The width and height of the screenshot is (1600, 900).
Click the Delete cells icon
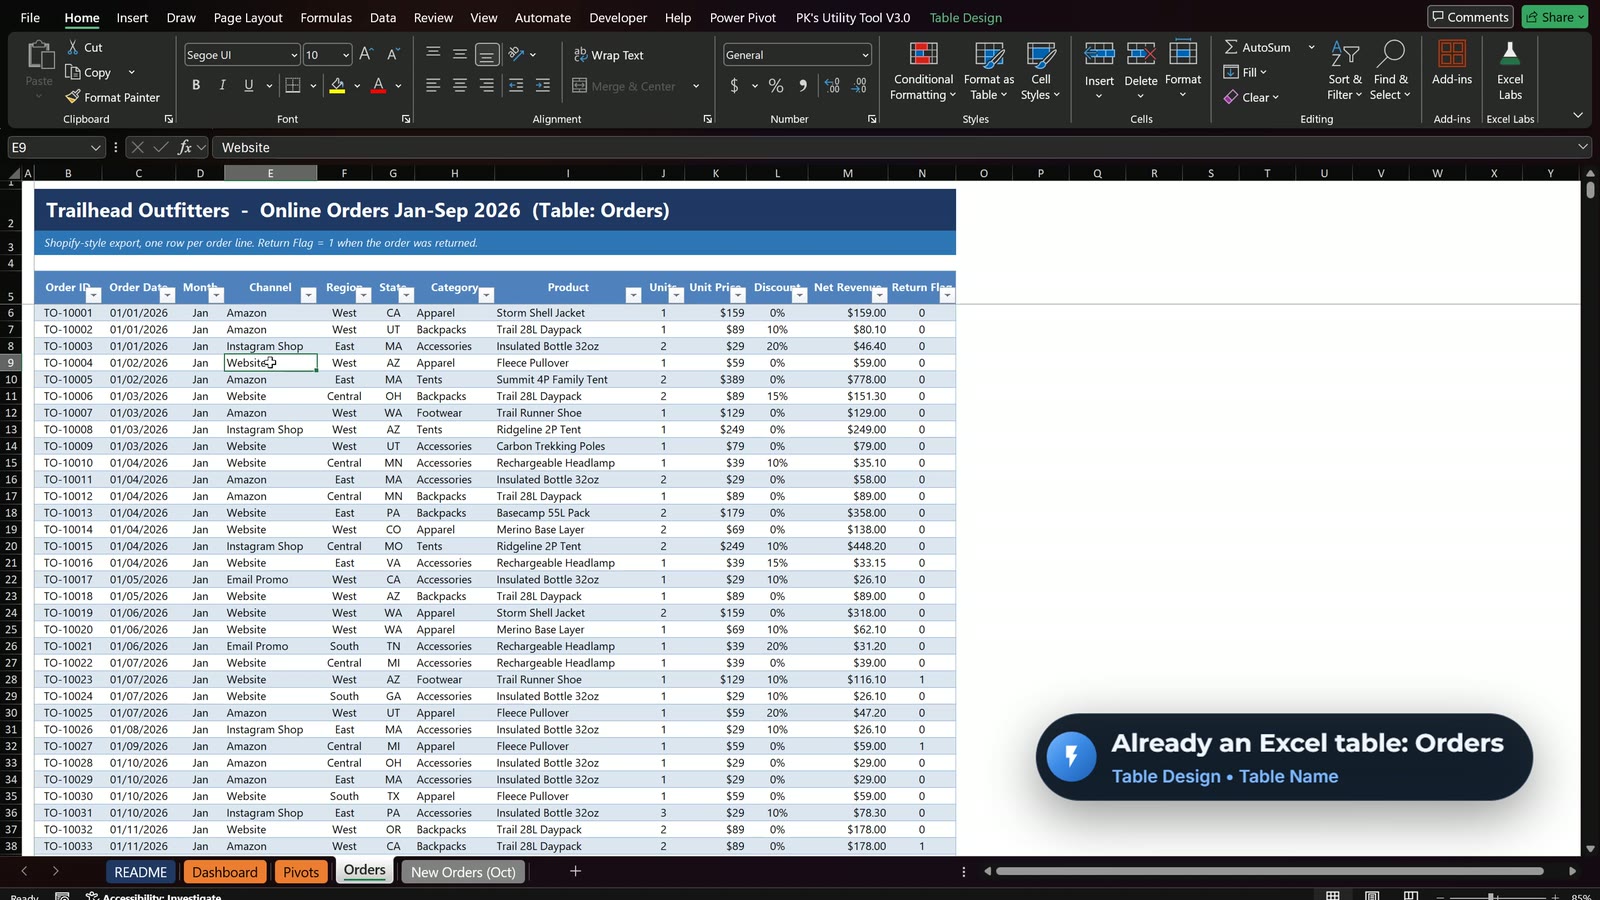point(1141,55)
